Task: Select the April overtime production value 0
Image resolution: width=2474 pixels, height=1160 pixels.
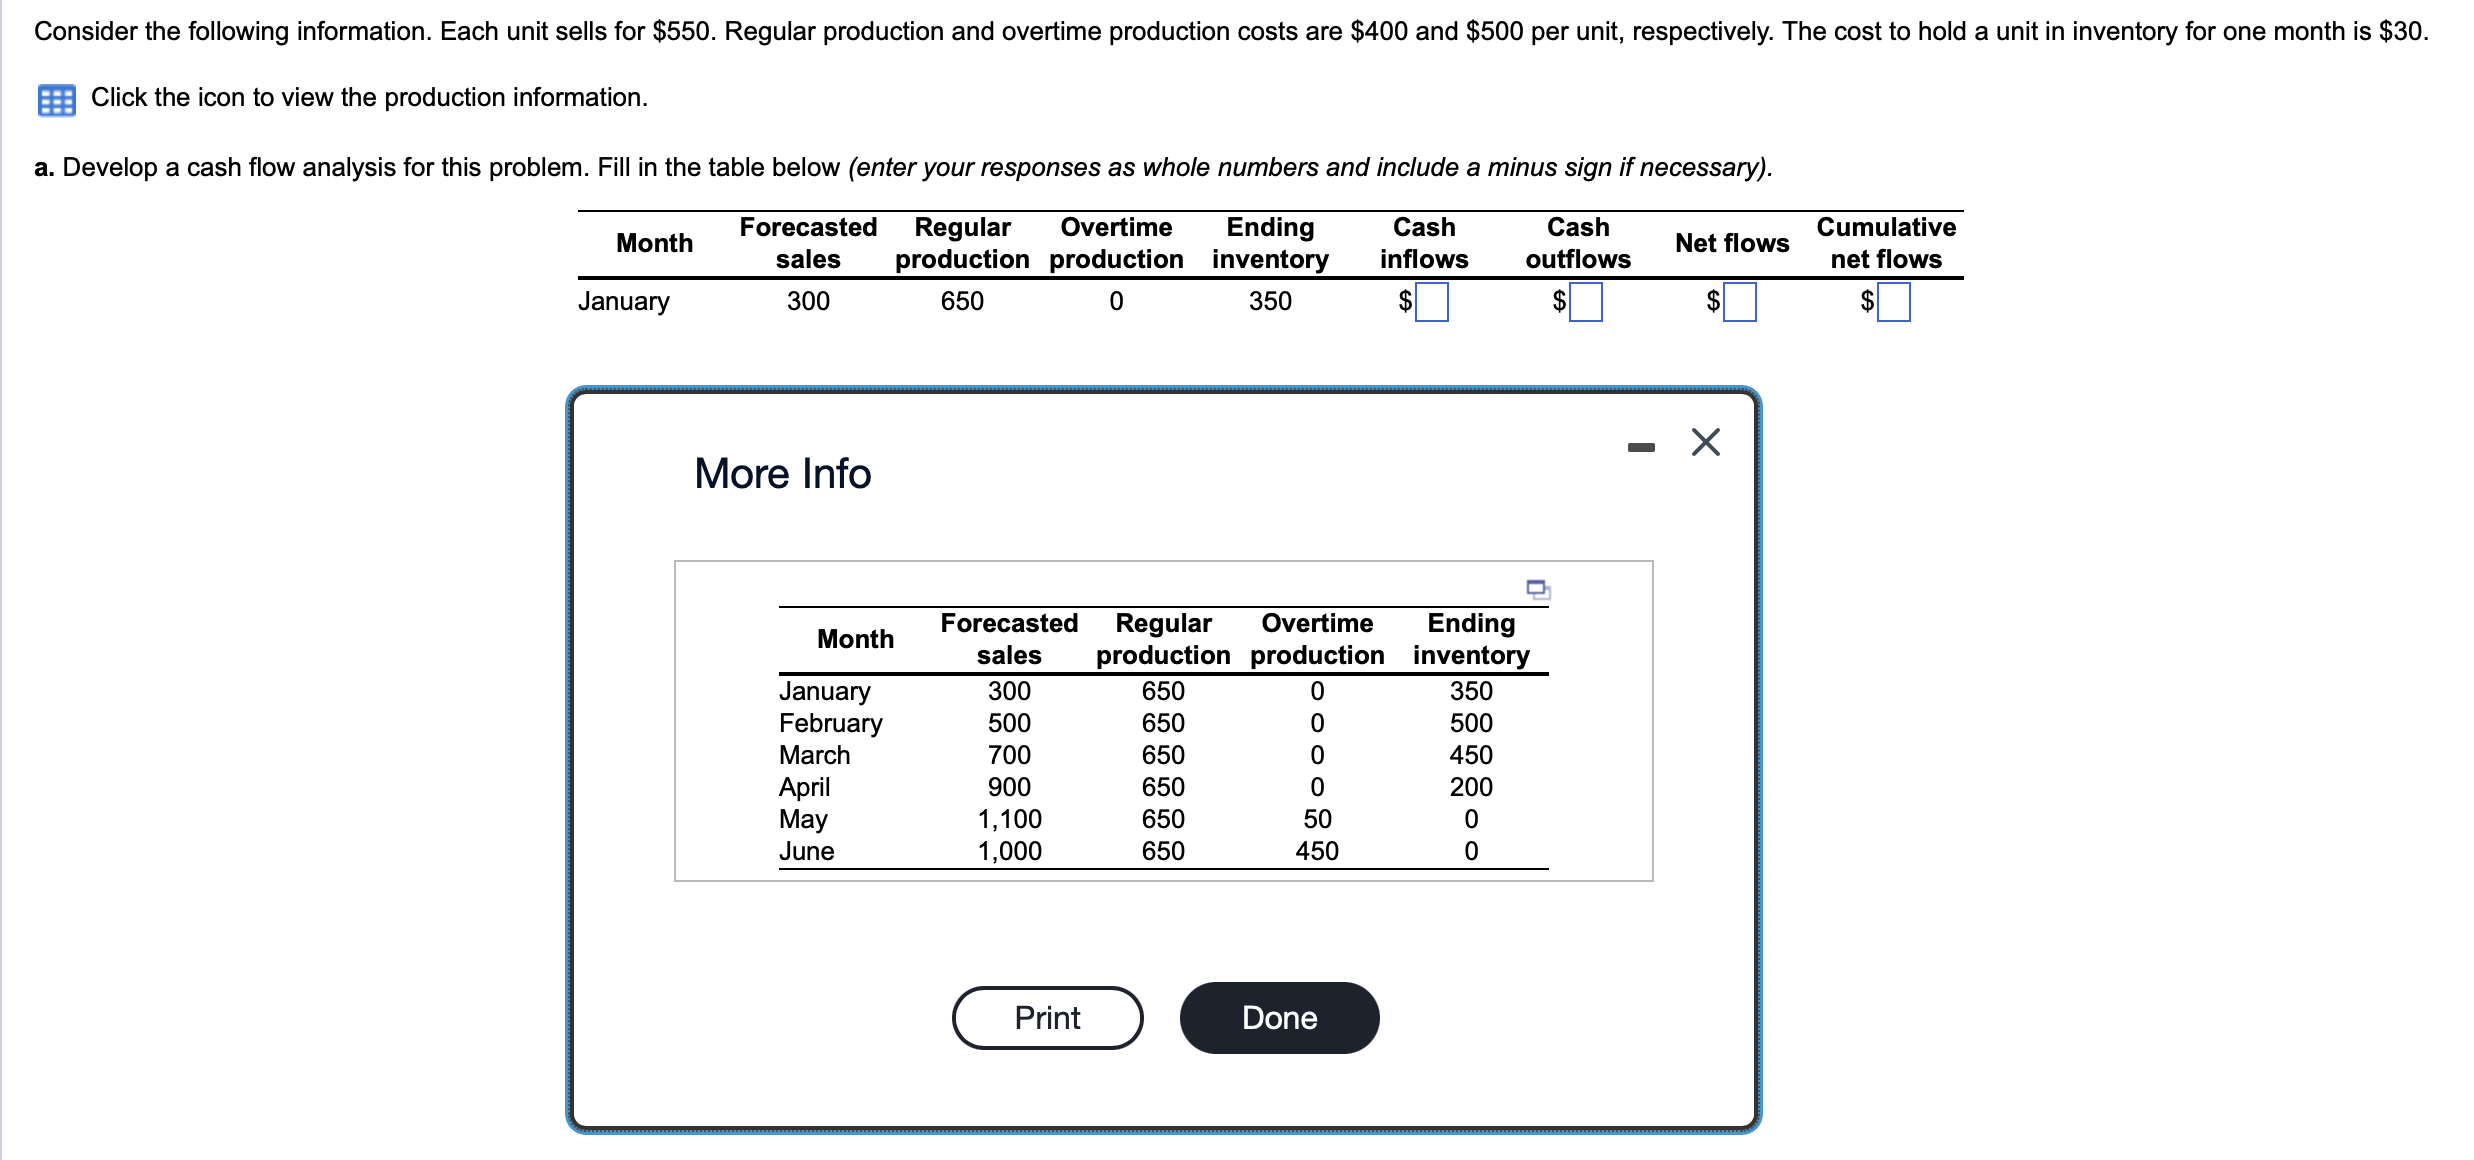Action: point(1316,787)
